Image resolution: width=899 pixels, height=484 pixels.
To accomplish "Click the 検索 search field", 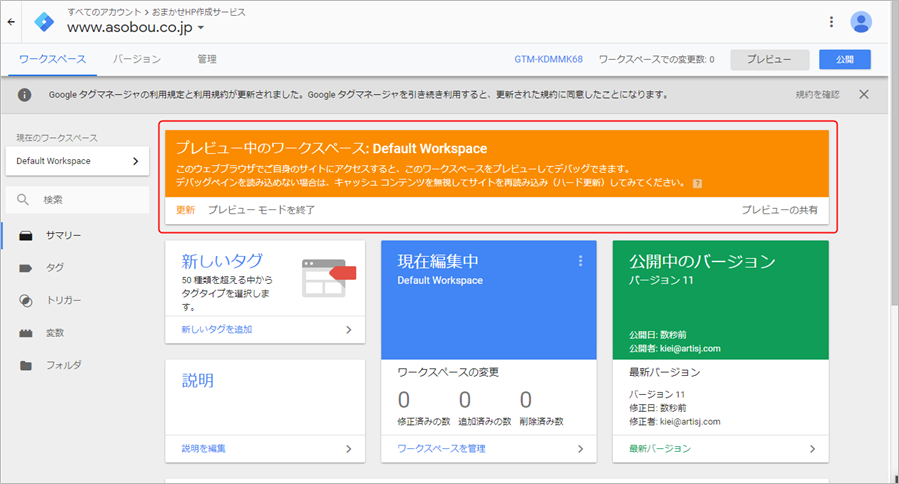I will (77, 200).
